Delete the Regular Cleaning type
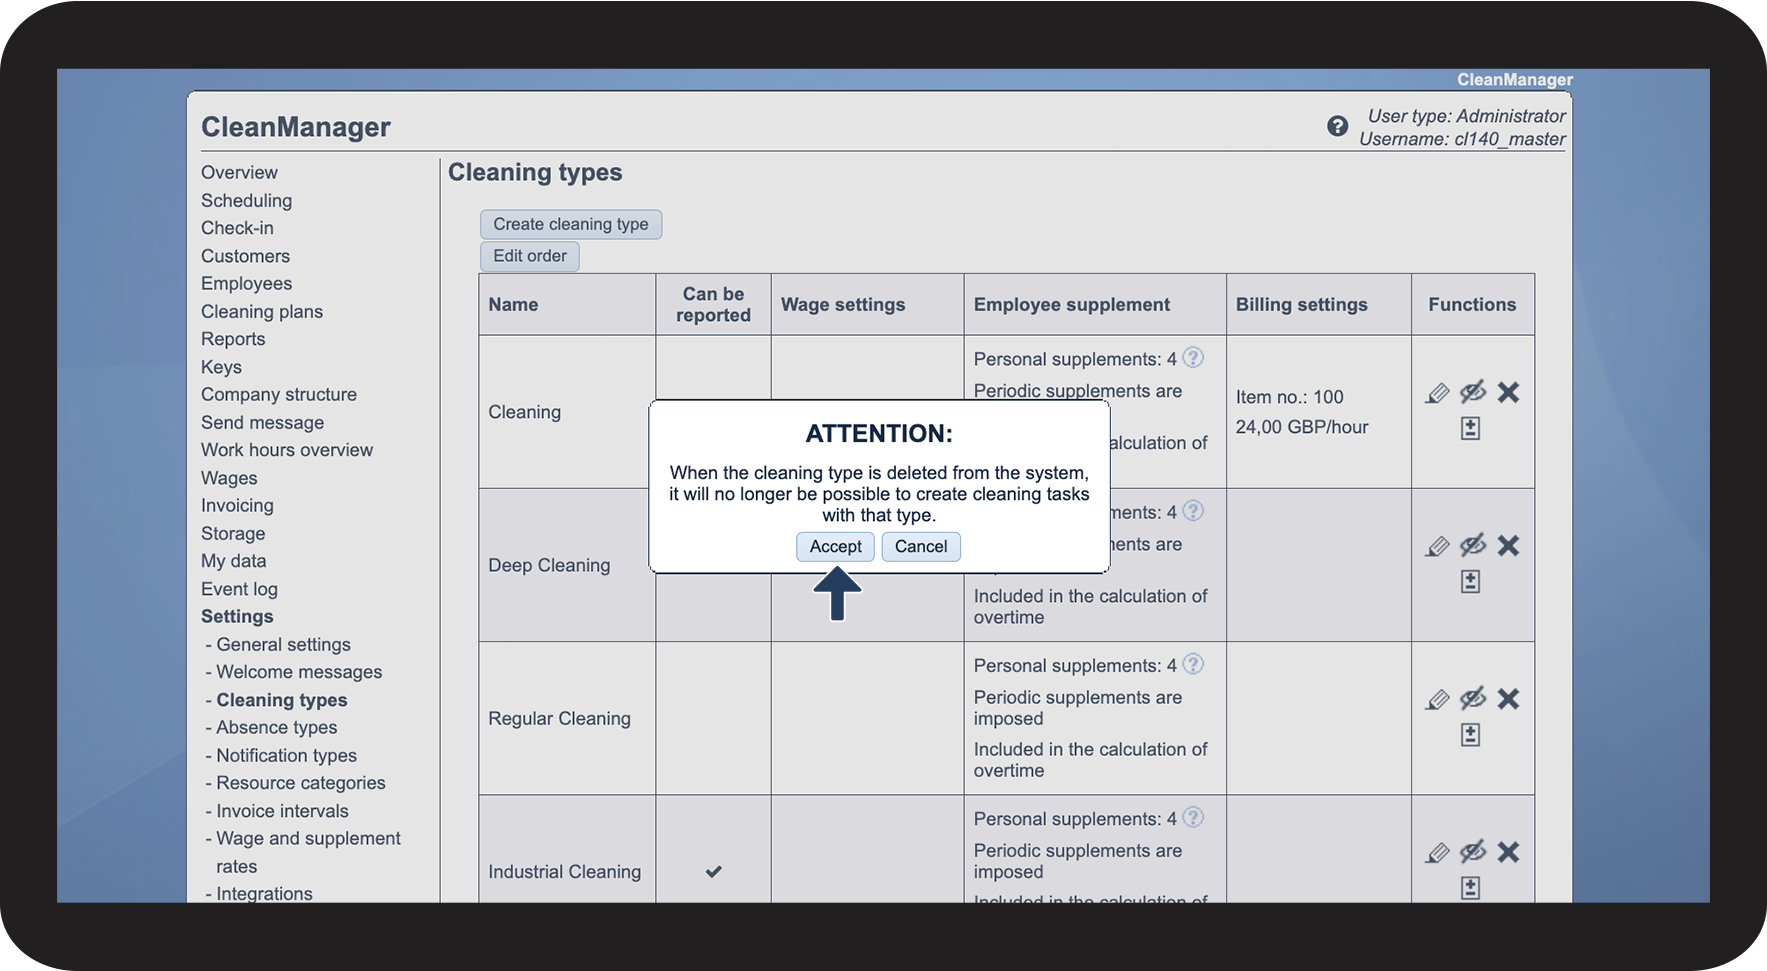1767x971 pixels. (1508, 699)
